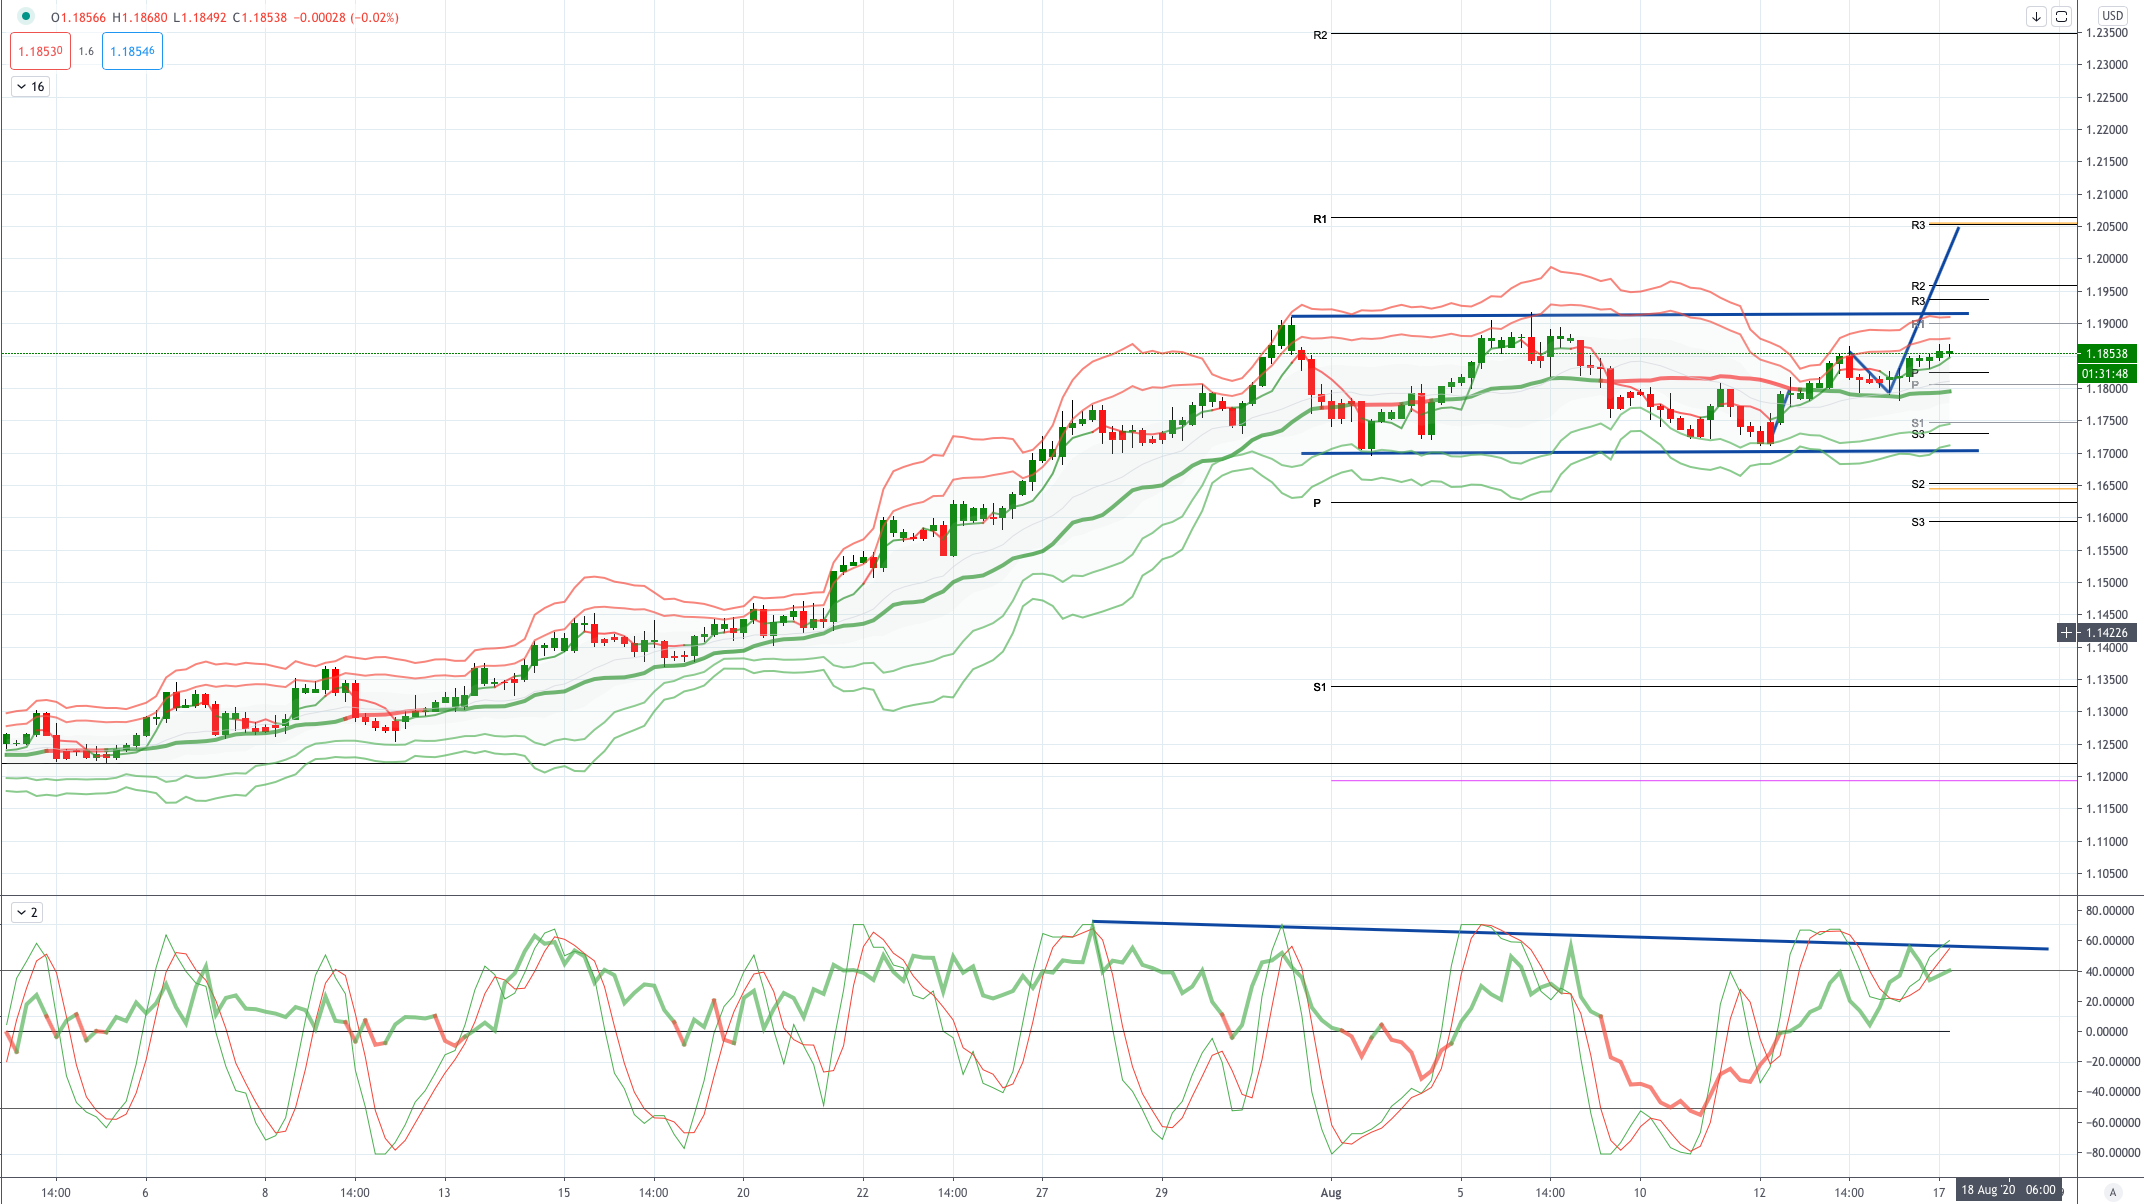Select the S1 pivot label near 1.13500
The image size is (2144, 1204).
click(x=1320, y=687)
